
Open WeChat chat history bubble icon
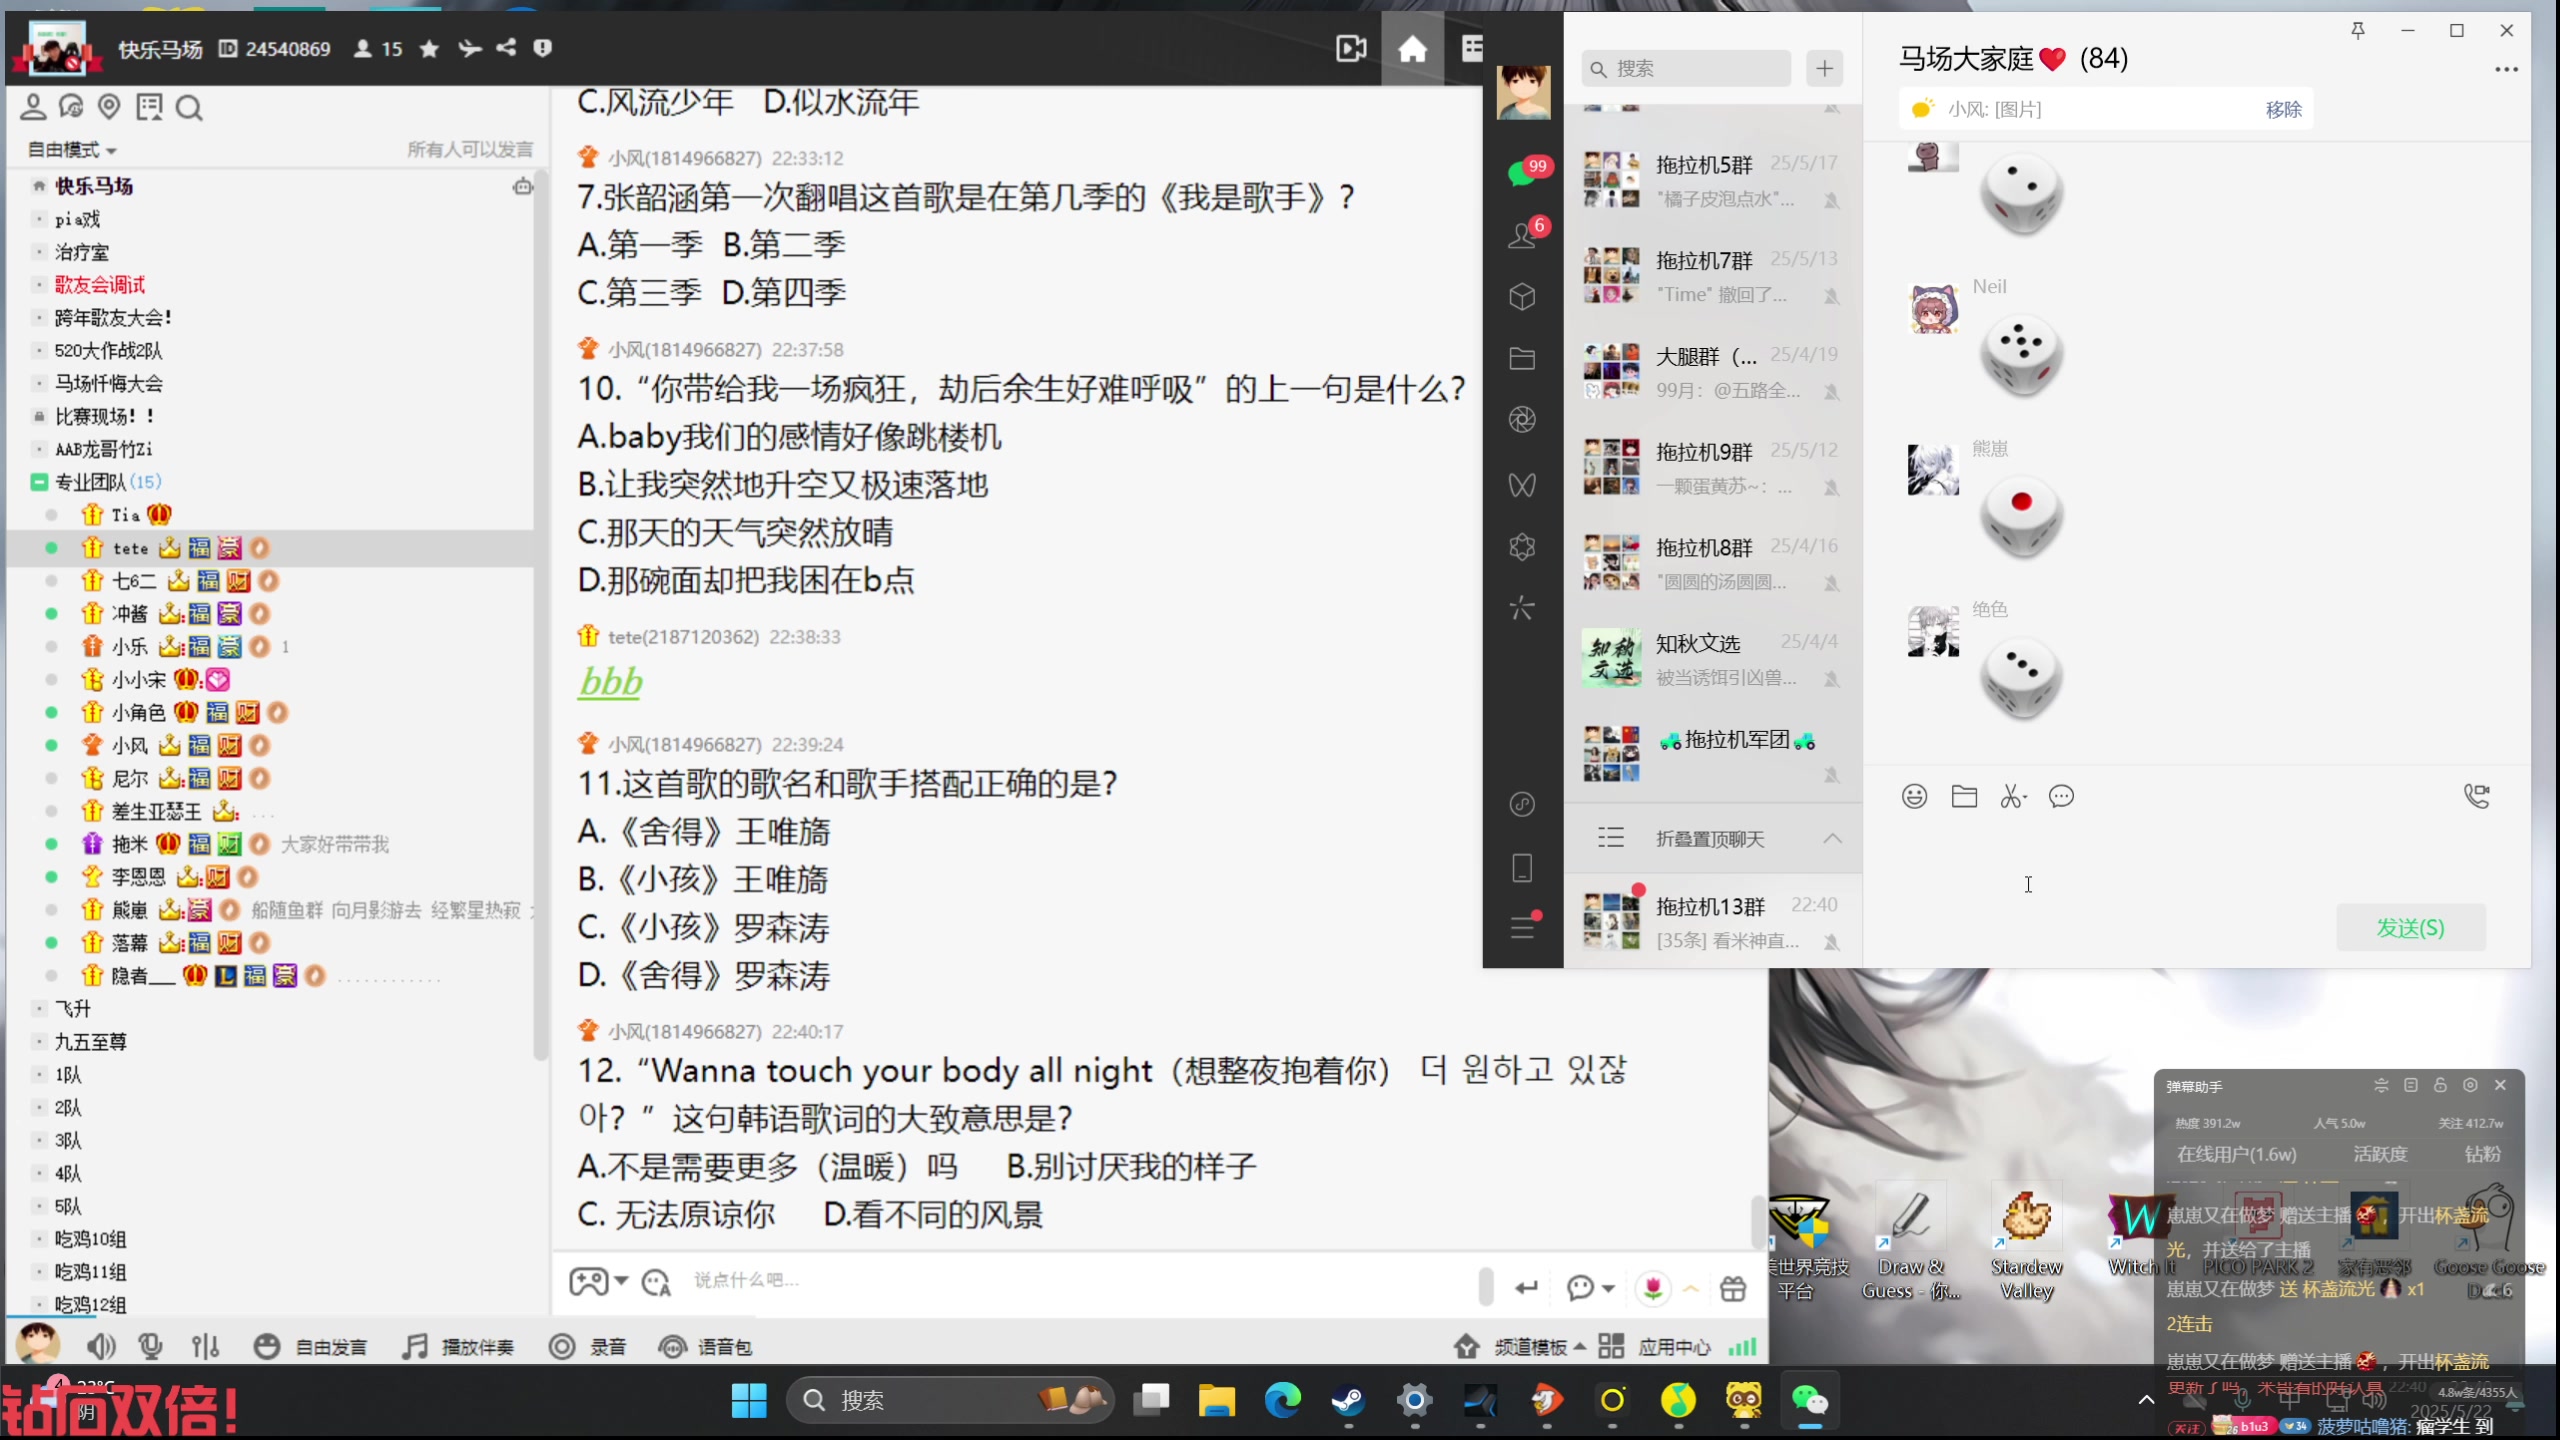coord(2061,796)
